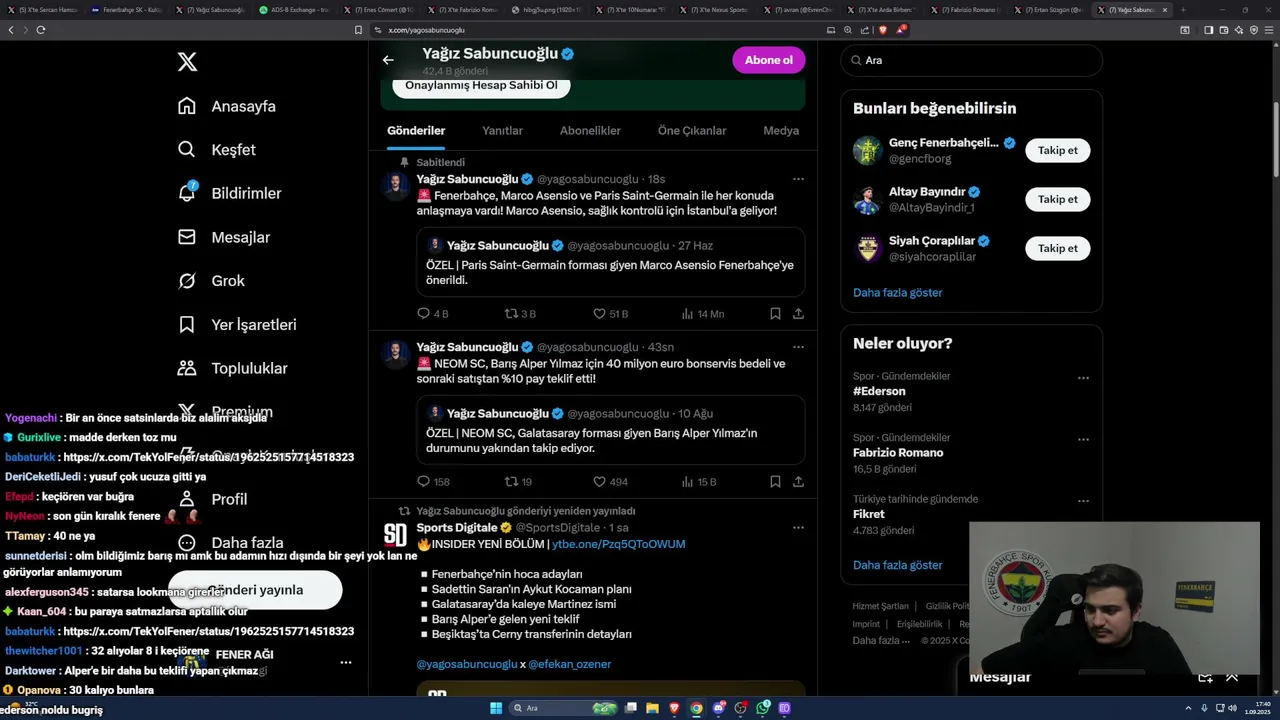View analytics of the NEOM SC post

point(699,482)
